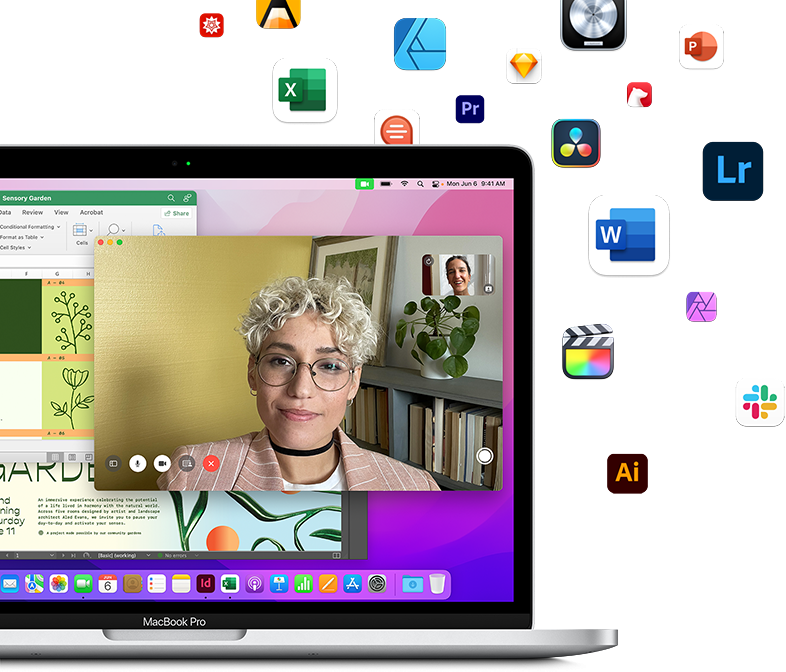The image size is (786, 672).
Task: Take a Live Photo with shutter button
Action: click(x=485, y=456)
